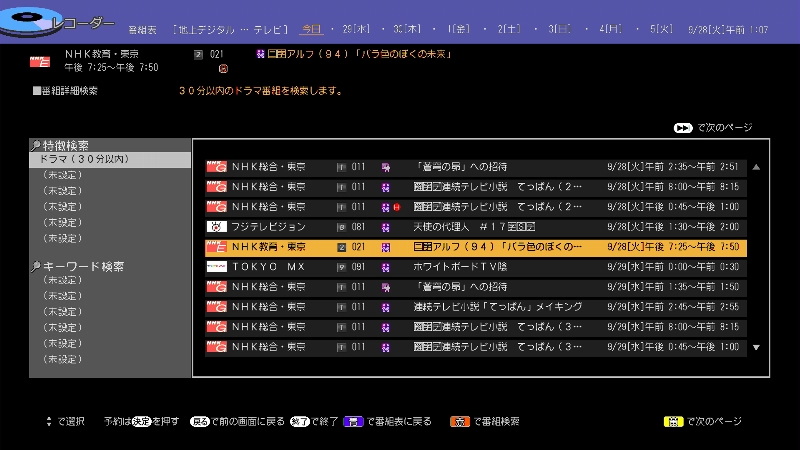Click the Fuji Television channel logo
The image size is (800, 450).
point(216,227)
